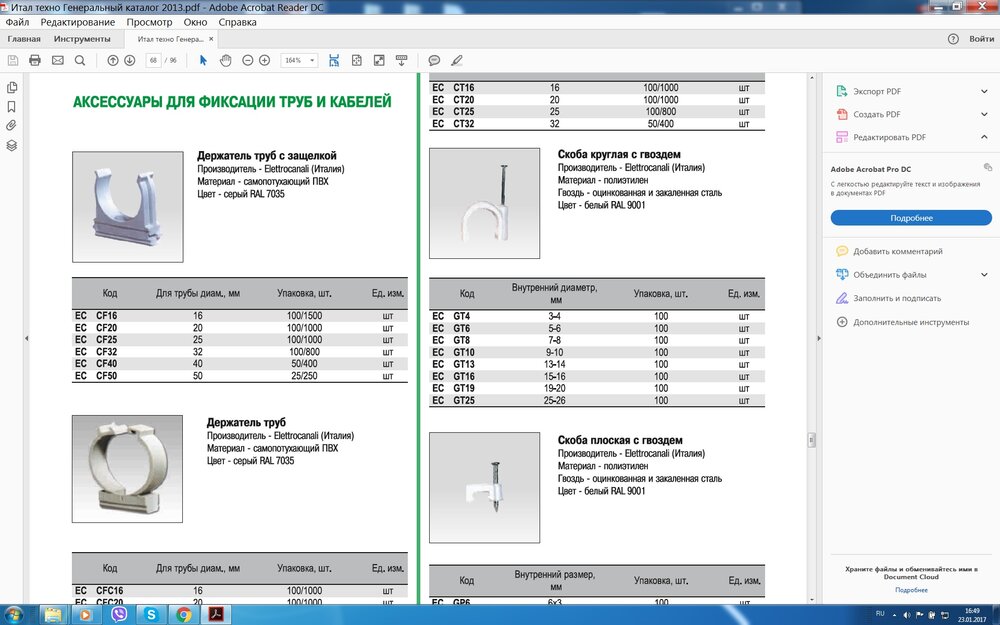Switch to the Главная tab
The image size is (1000, 625).
point(24,39)
